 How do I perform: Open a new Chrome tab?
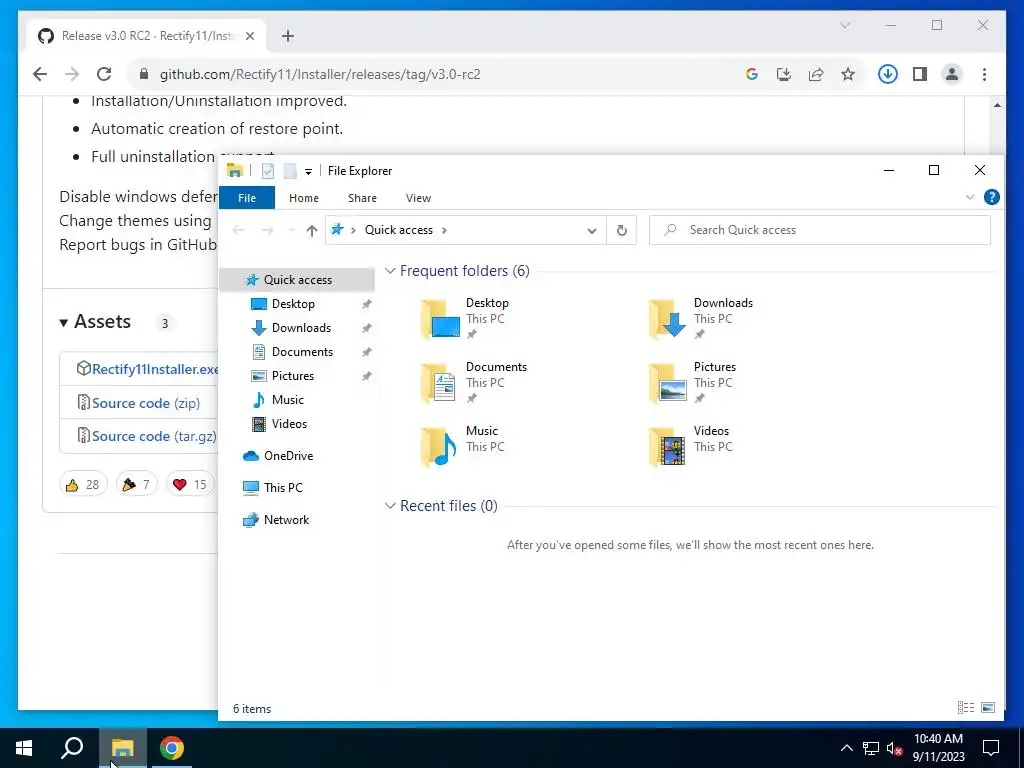[288, 36]
